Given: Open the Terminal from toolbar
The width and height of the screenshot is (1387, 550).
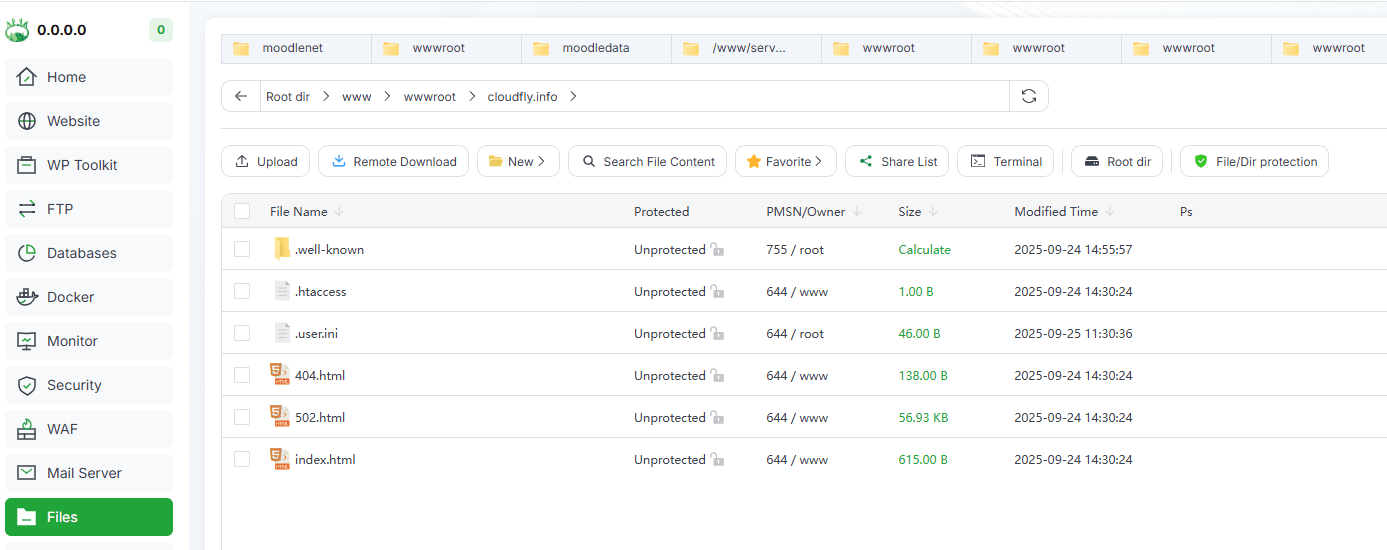Looking at the screenshot, I should click(x=1005, y=161).
